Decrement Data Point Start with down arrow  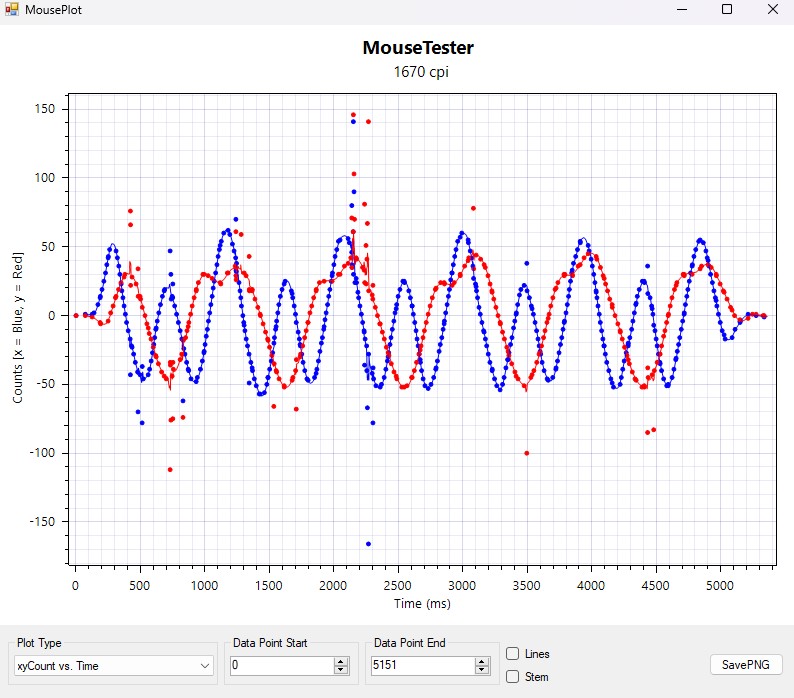[341, 670]
